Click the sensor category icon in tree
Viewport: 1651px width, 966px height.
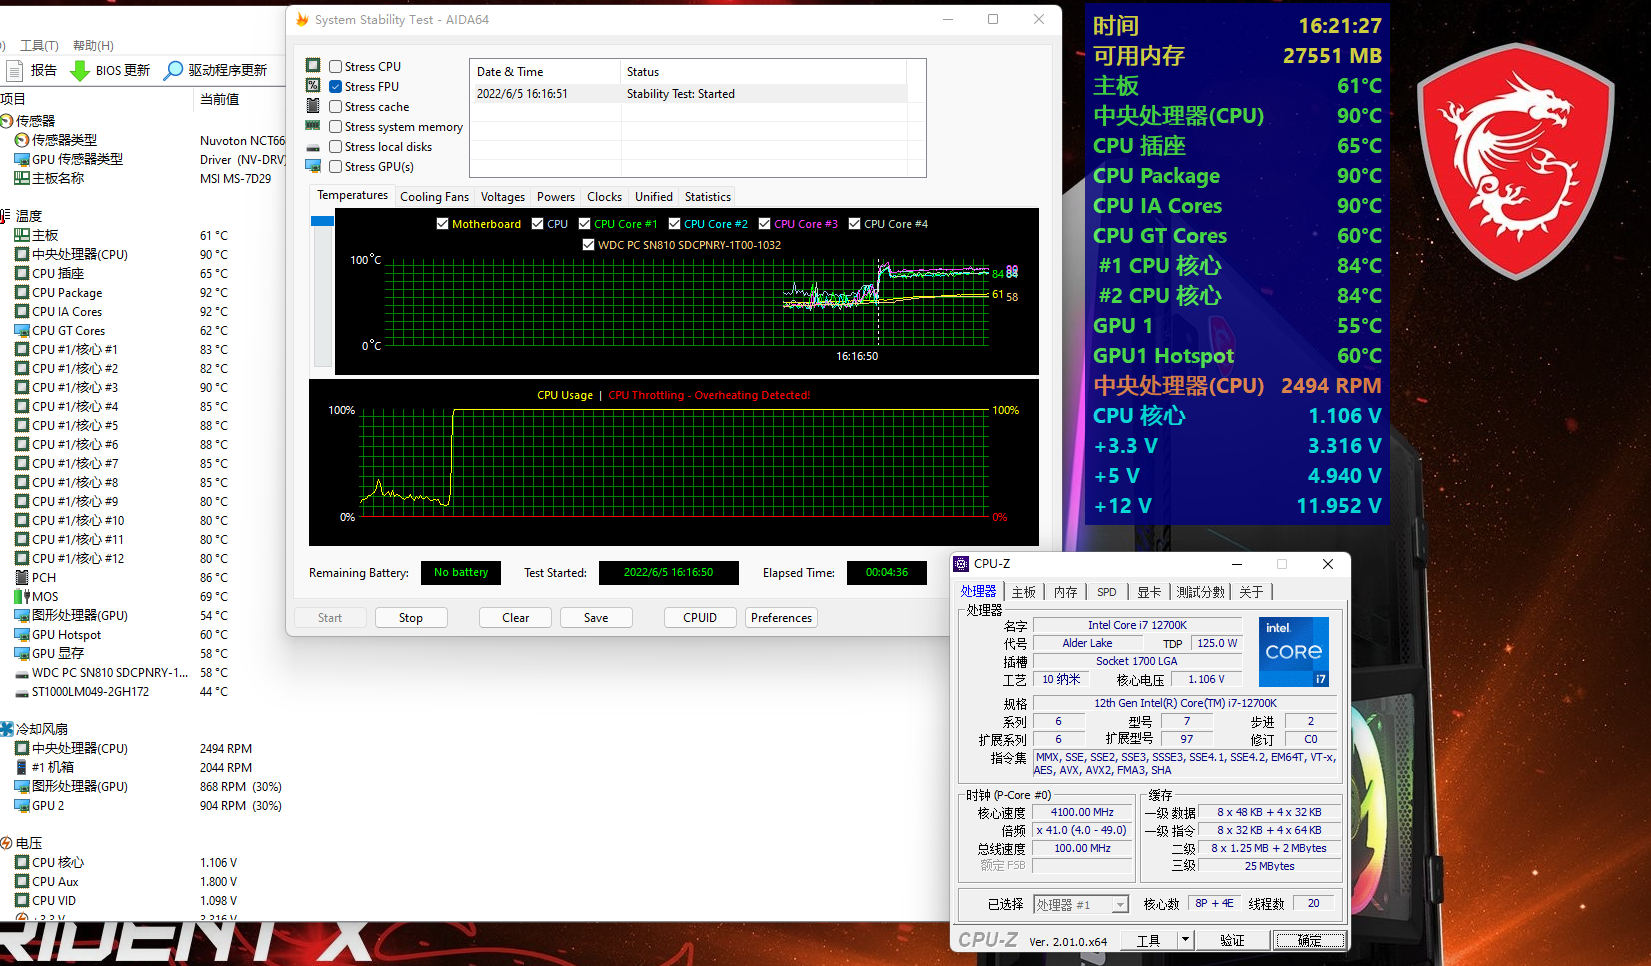(7, 121)
